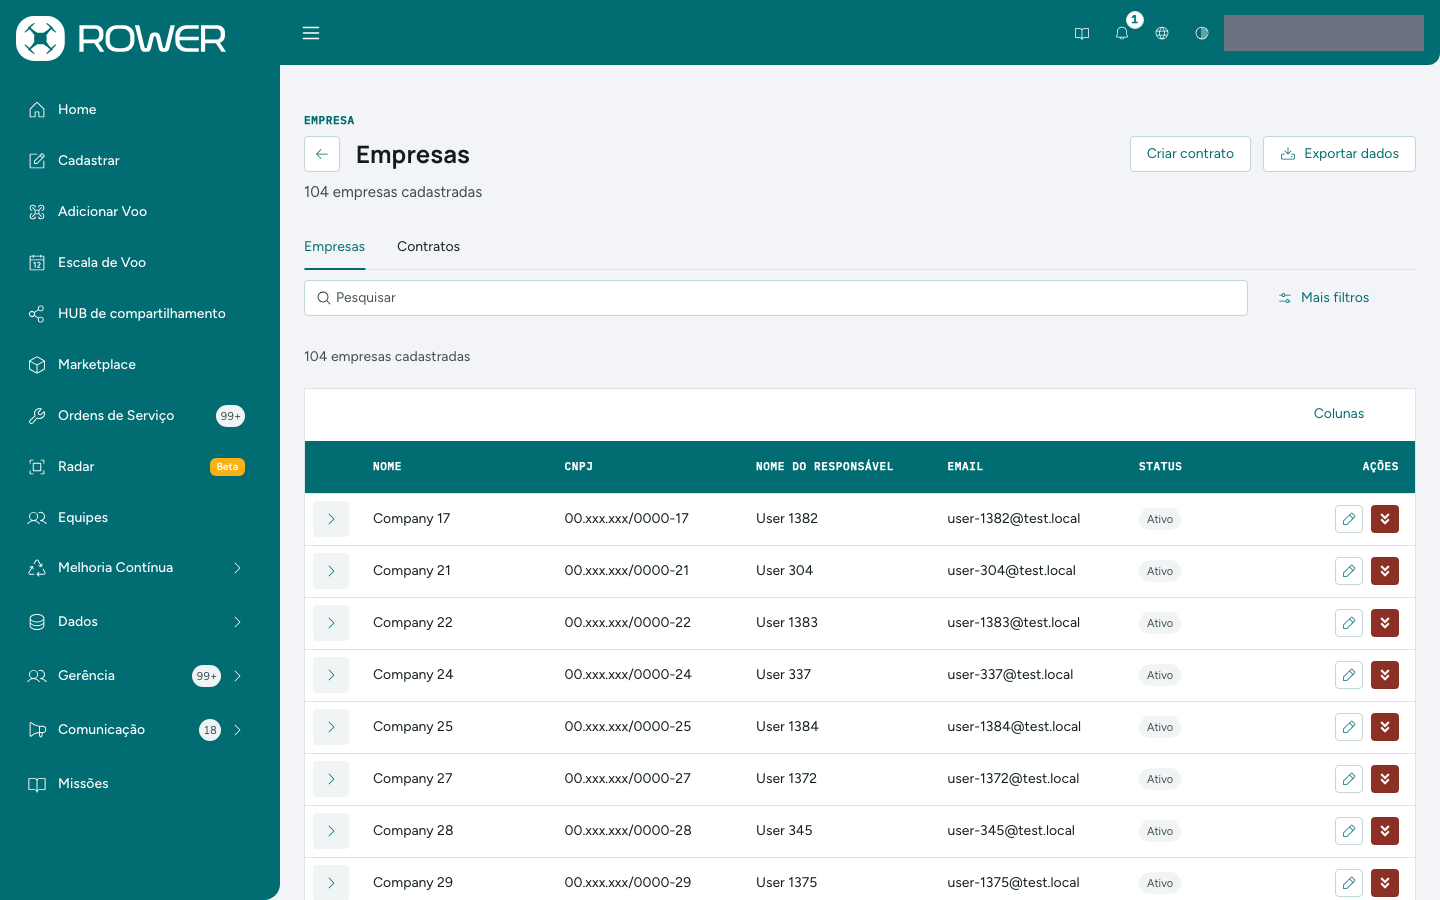Expand the Company 22 row

point(331,623)
